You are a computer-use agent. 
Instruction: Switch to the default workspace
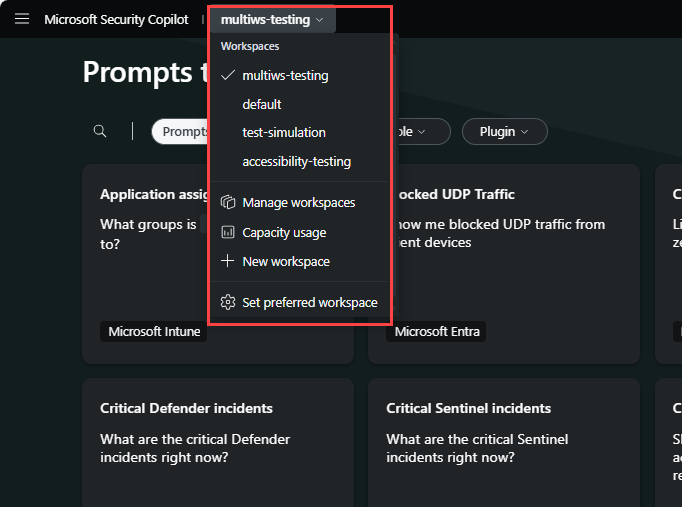(262, 104)
